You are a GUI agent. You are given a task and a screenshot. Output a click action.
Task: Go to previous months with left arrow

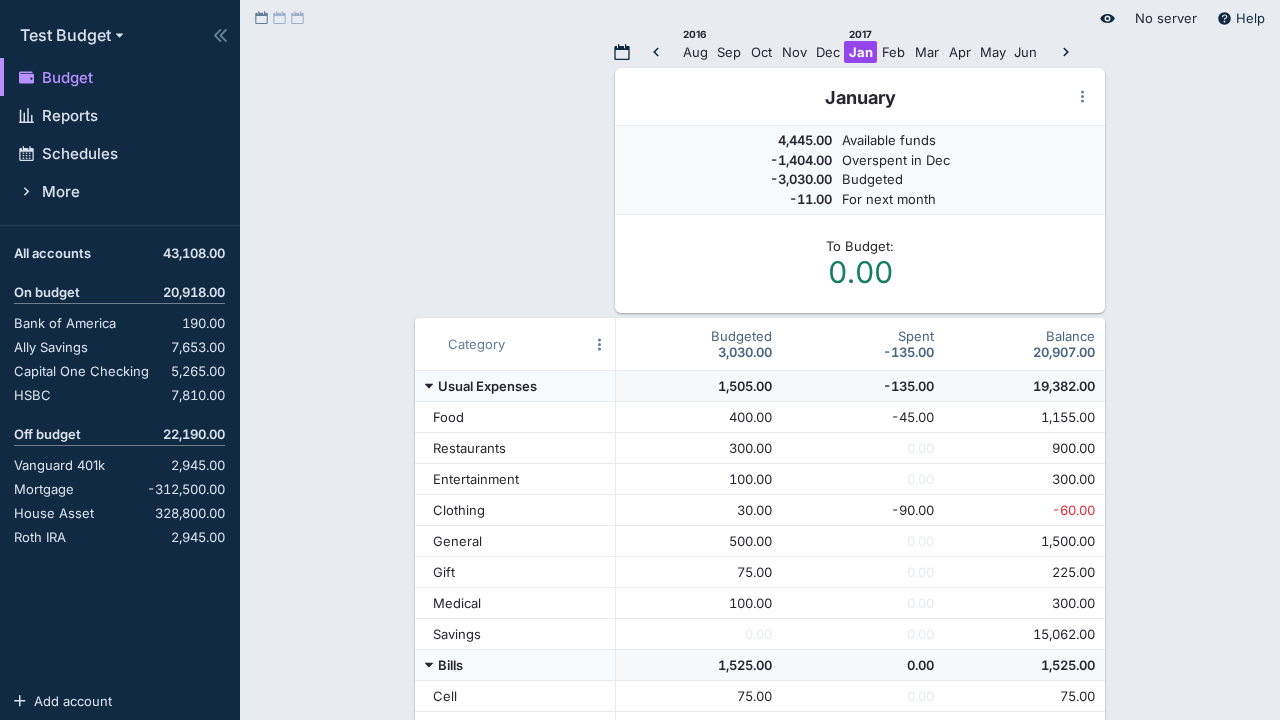click(x=656, y=52)
